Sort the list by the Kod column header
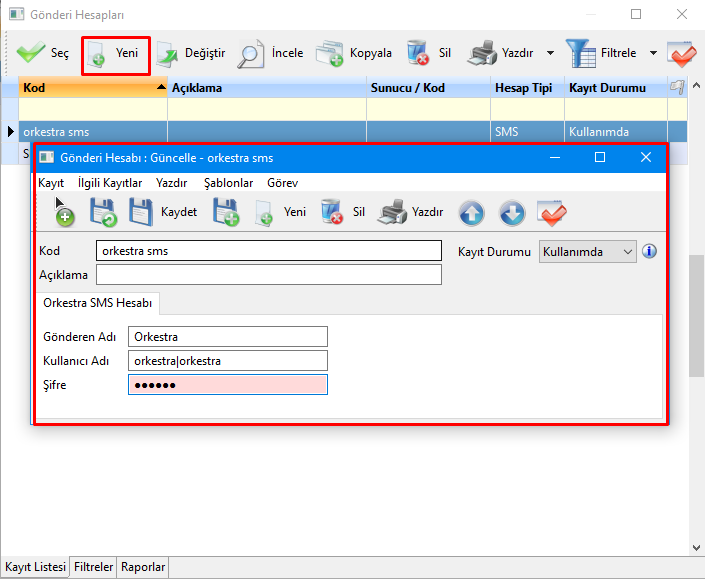The image size is (705, 579). coord(90,88)
